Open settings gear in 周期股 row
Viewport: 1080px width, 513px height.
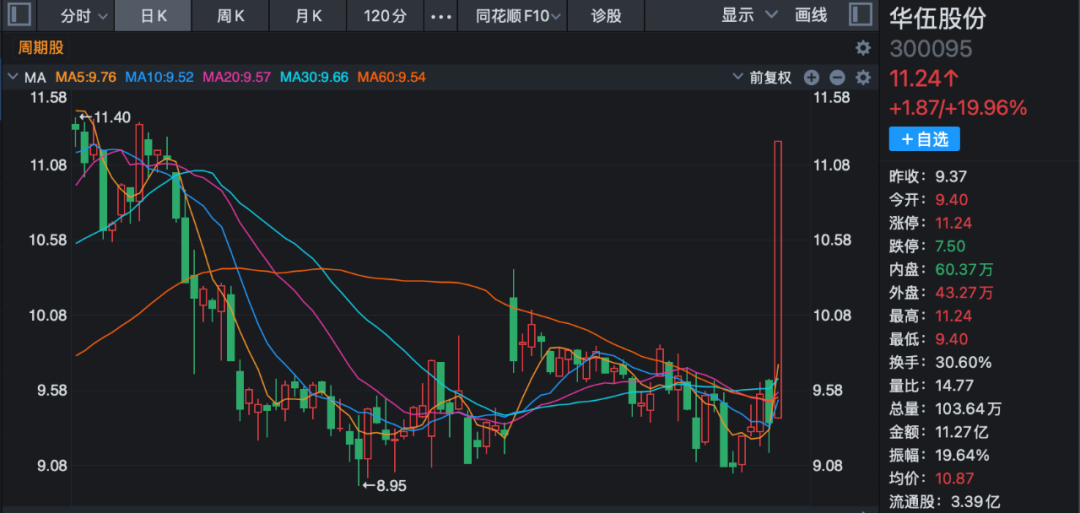(x=863, y=47)
